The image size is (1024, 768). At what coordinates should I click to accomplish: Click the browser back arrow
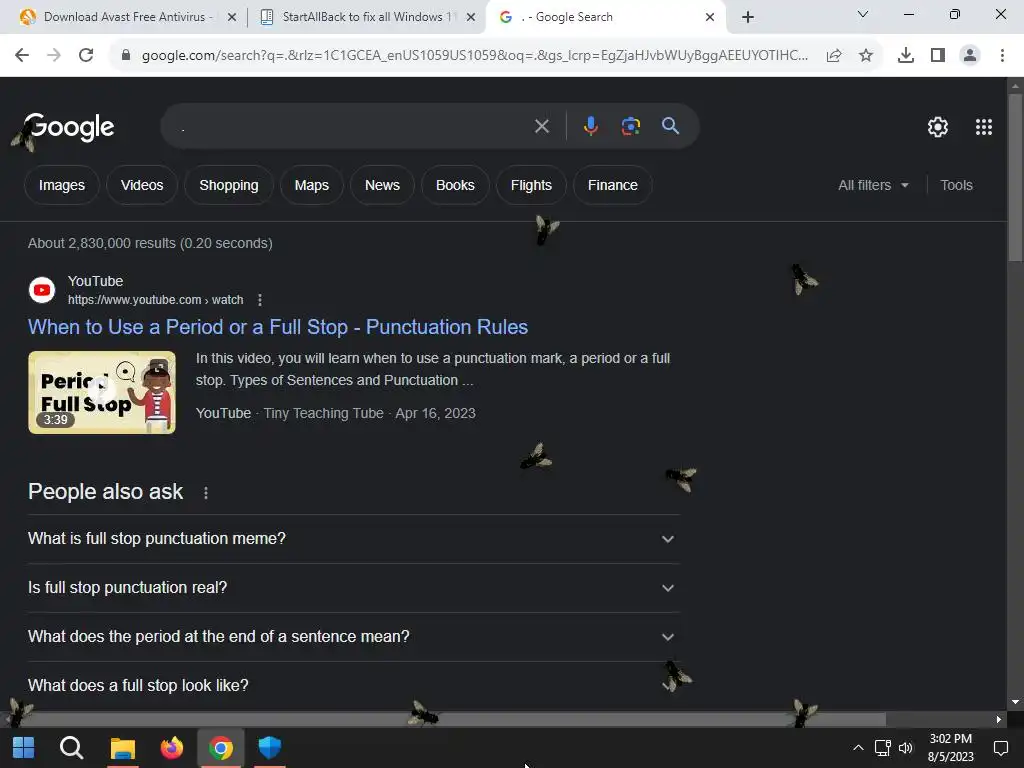click(x=22, y=55)
